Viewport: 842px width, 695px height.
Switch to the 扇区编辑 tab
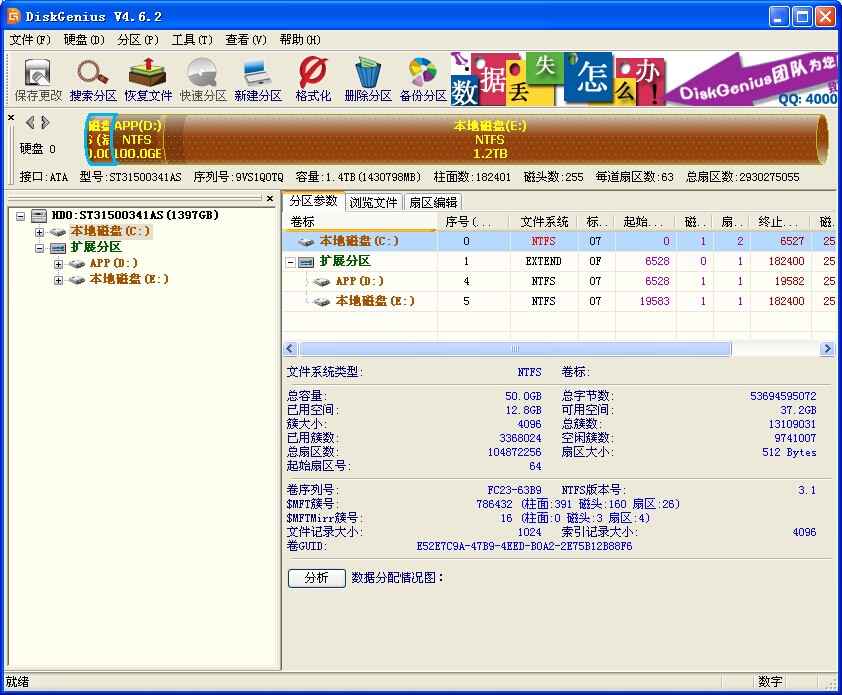click(x=433, y=202)
